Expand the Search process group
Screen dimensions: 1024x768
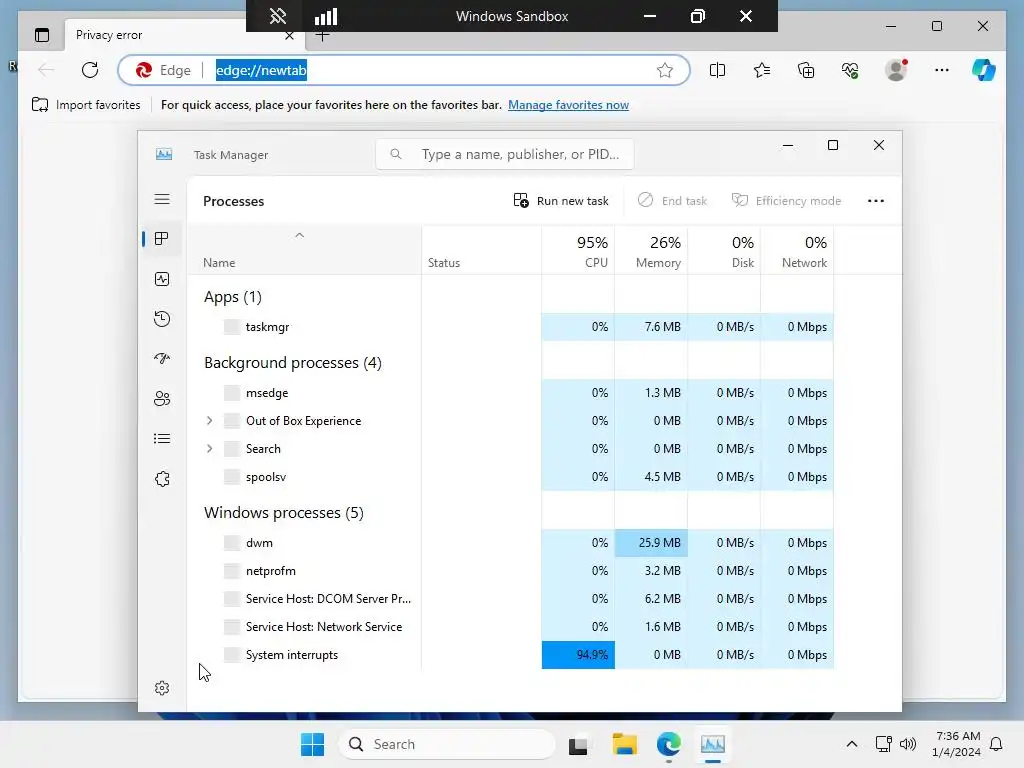(x=210, y=449)
